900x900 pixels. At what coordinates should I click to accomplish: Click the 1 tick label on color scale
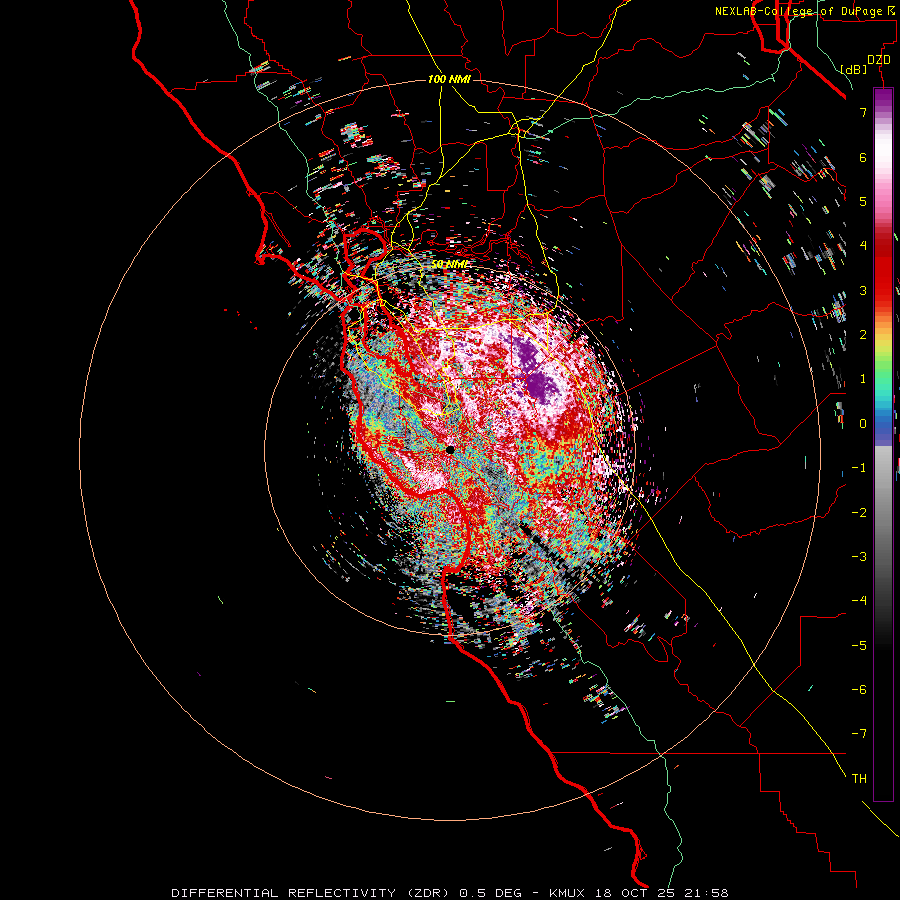[x=863, y=379]
